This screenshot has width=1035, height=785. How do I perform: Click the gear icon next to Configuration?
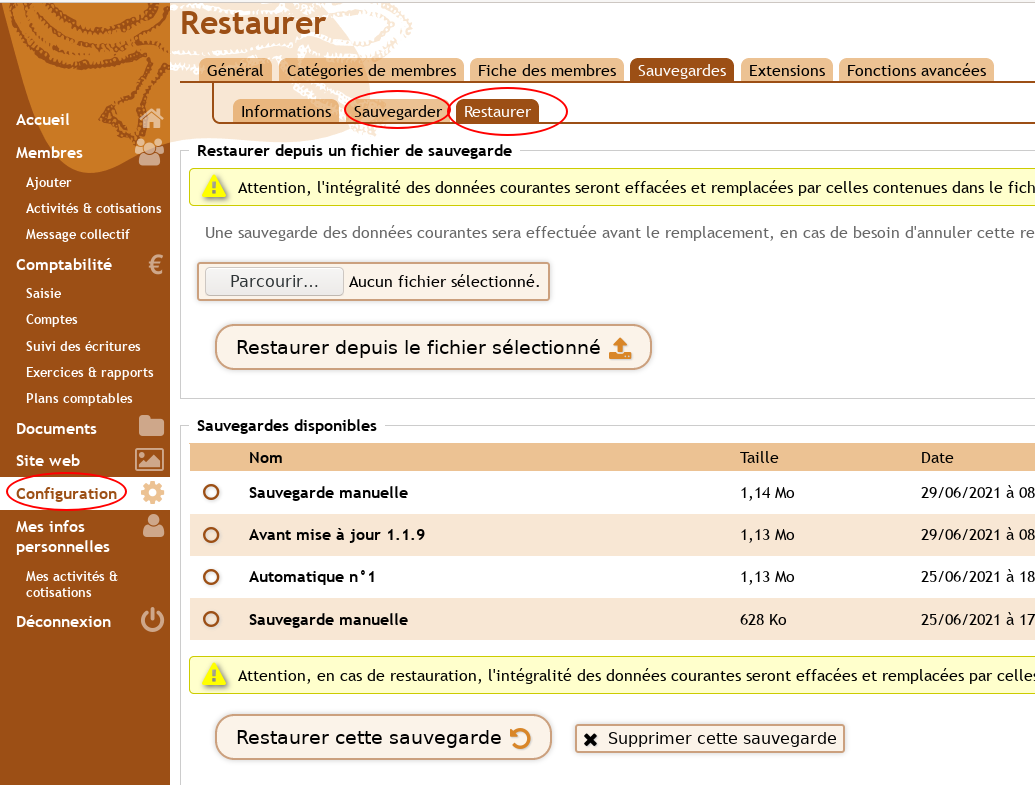(x=152, y=493)
